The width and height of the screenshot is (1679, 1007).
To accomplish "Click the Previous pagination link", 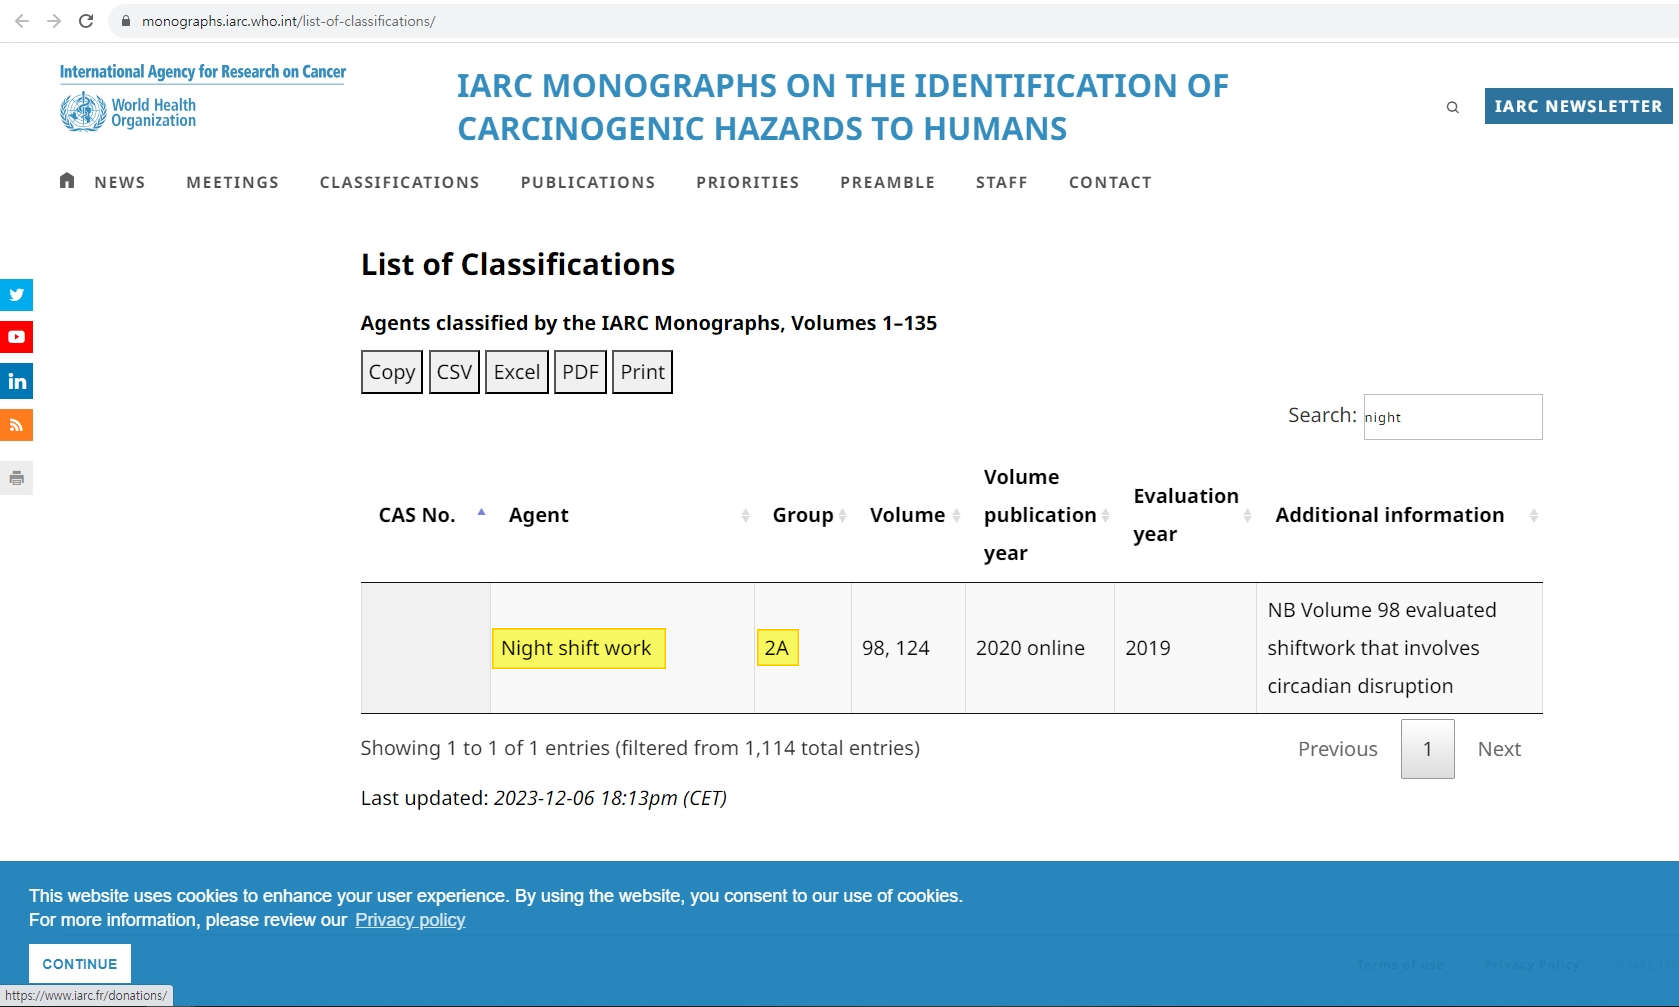I will pyautogui.click(x=1338, y=749).
